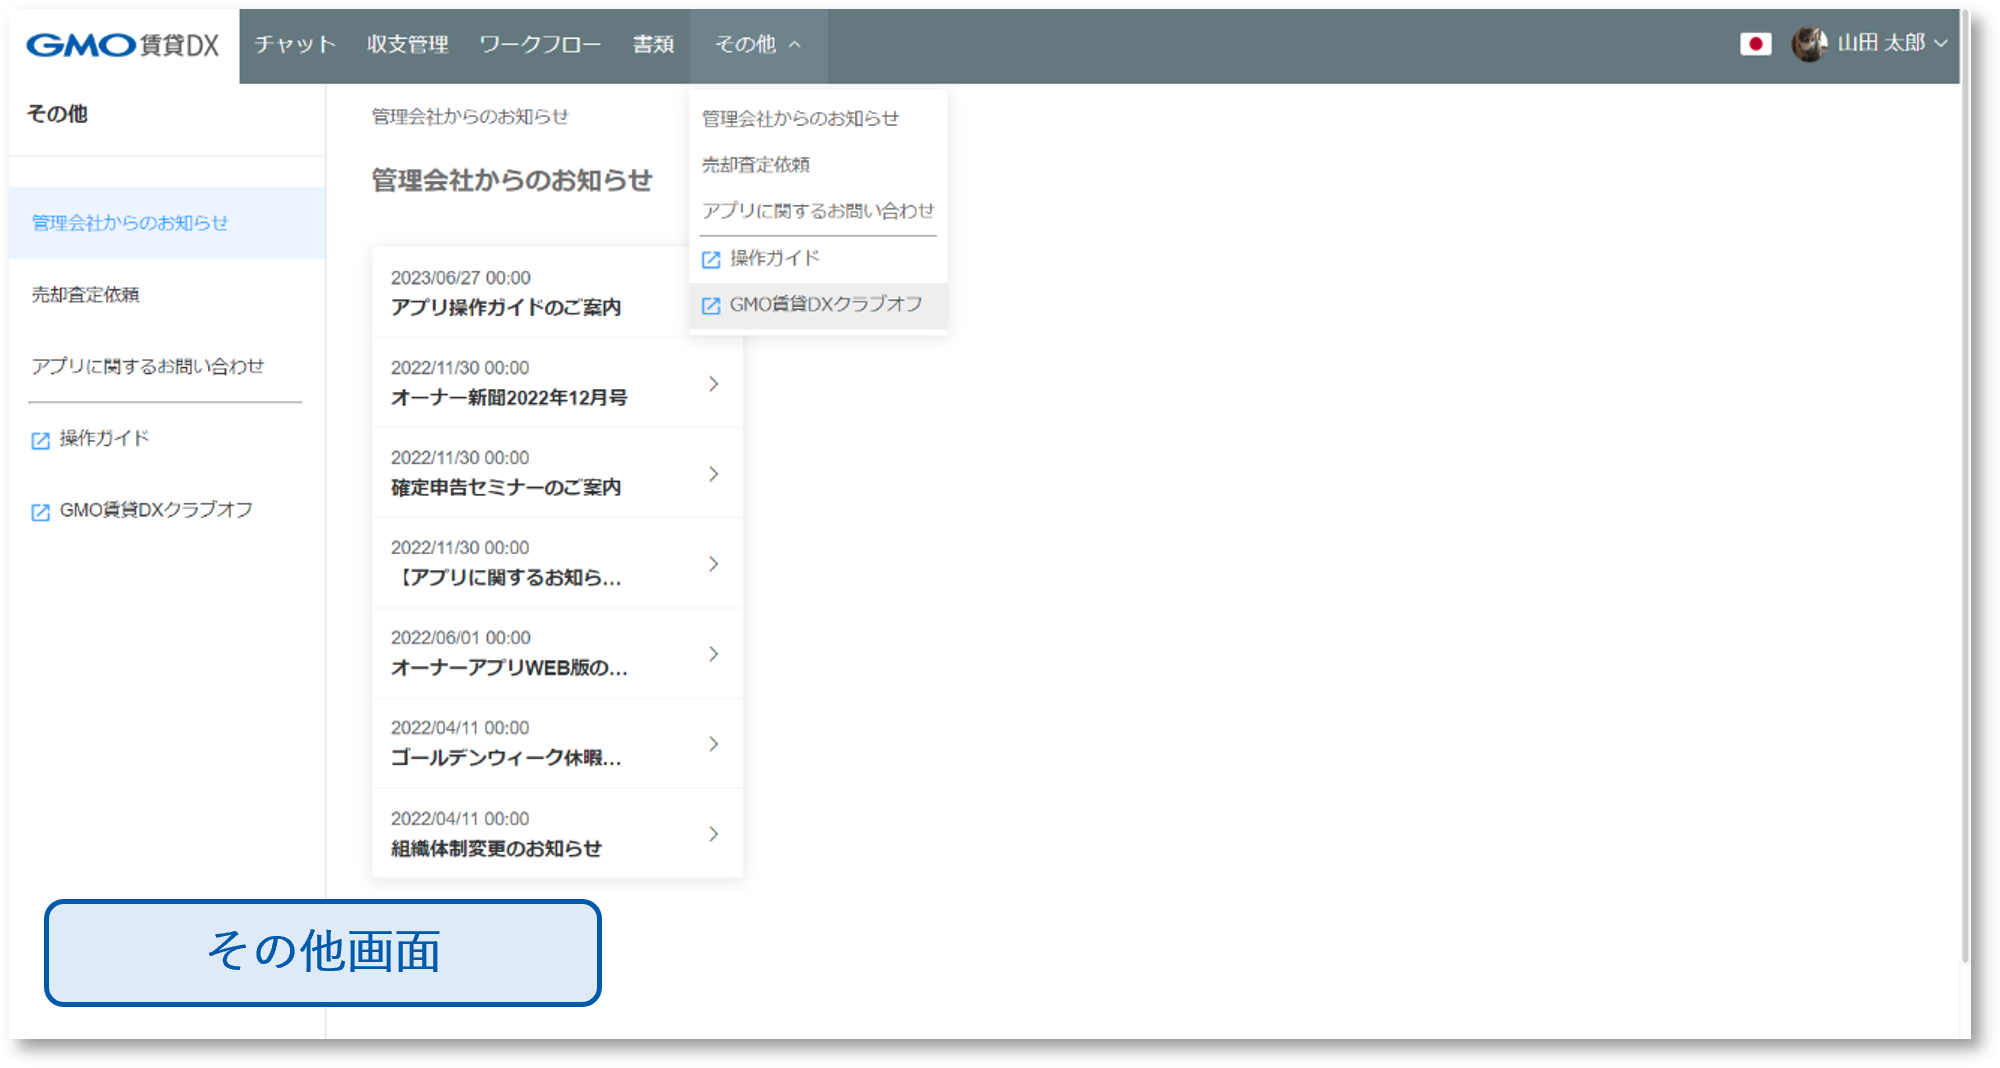Select 売却査定依頼 from the dropdown menu
The image size is (2000, 1068).
tap(757, 164)
